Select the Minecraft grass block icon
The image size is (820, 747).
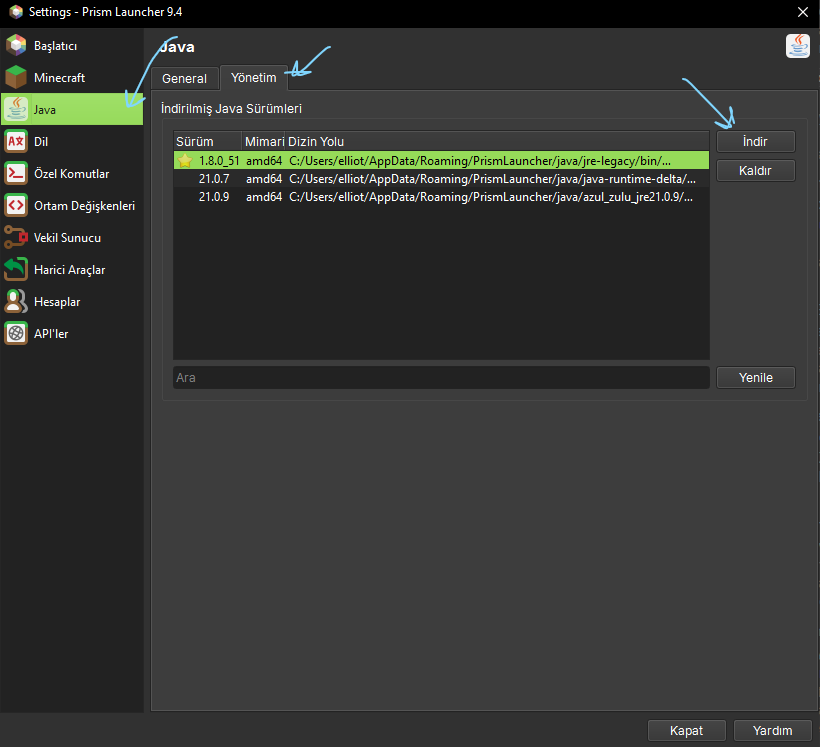pos(16,77)
